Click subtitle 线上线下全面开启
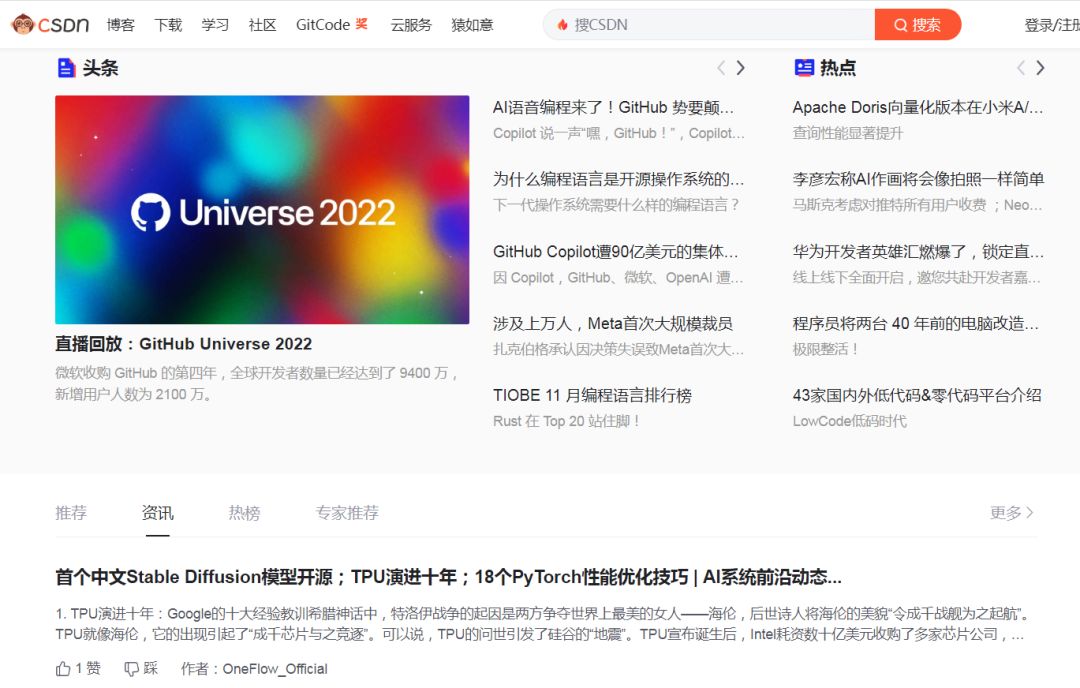This screenshot has height=688, width=1080. point(917,278)
